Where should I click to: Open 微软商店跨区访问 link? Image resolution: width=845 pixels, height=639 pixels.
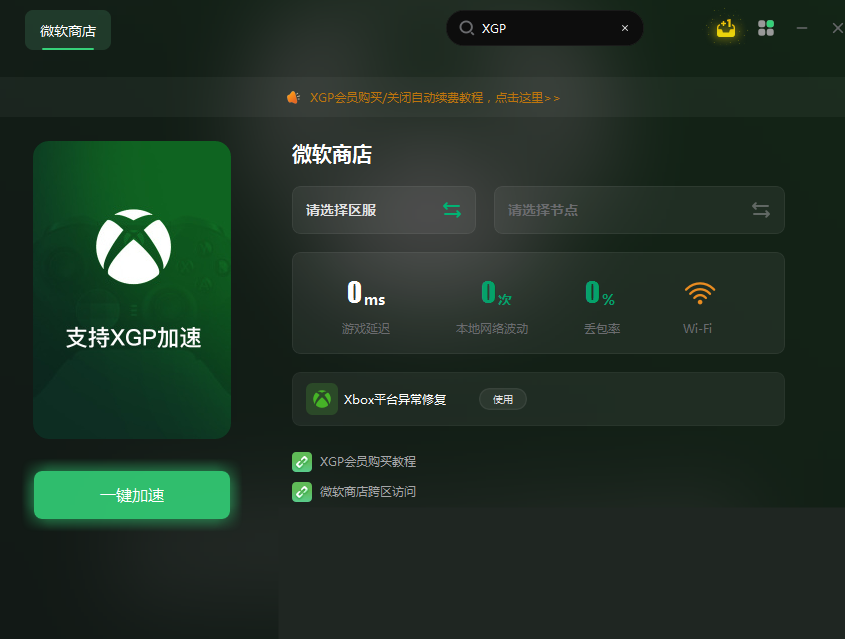(368, 492)
